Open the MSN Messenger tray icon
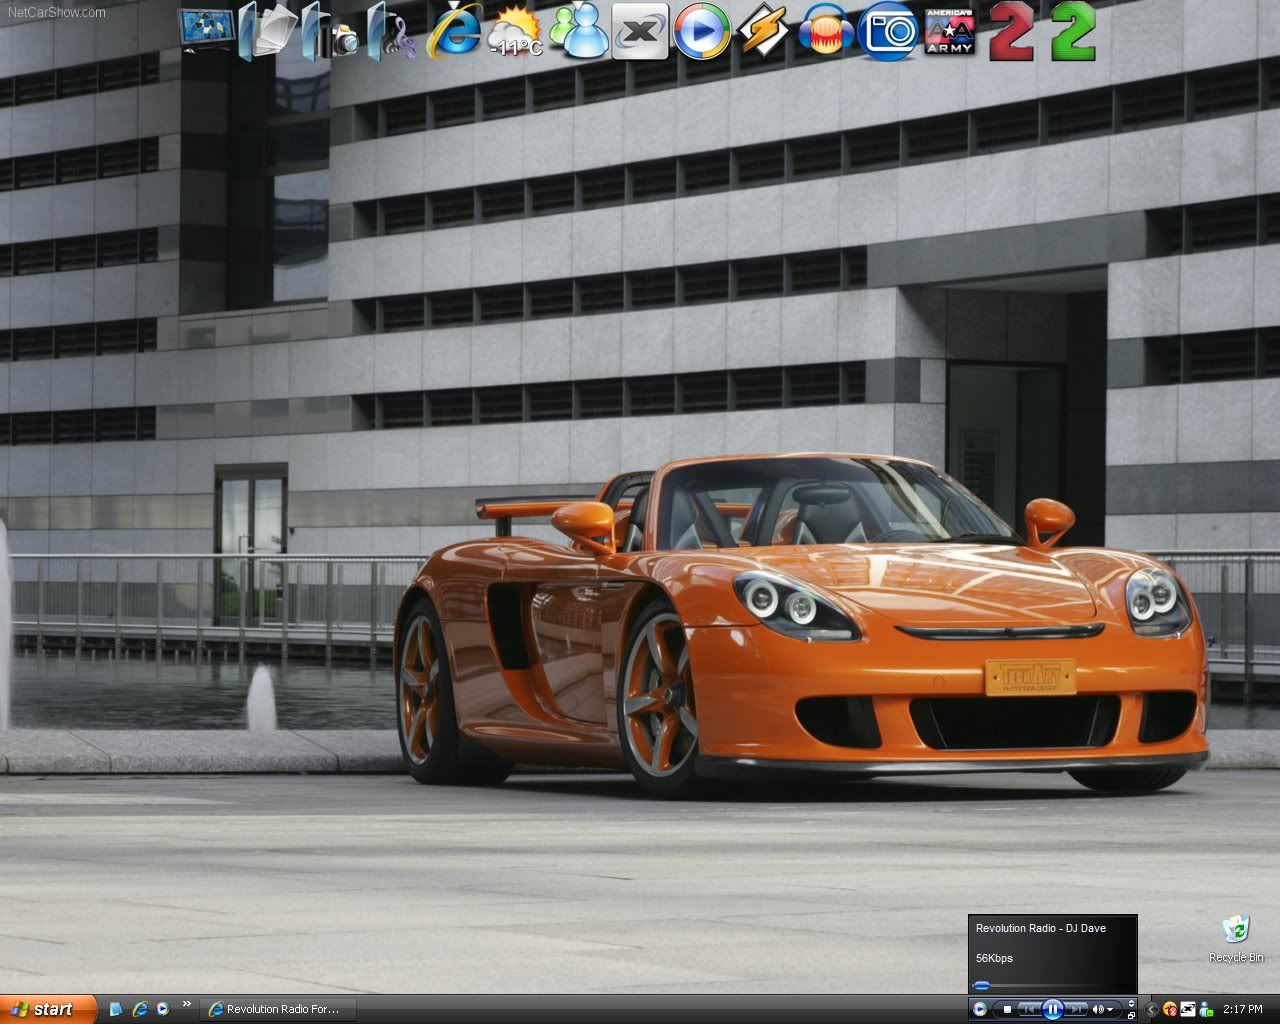 (x=1206, y=1009)
